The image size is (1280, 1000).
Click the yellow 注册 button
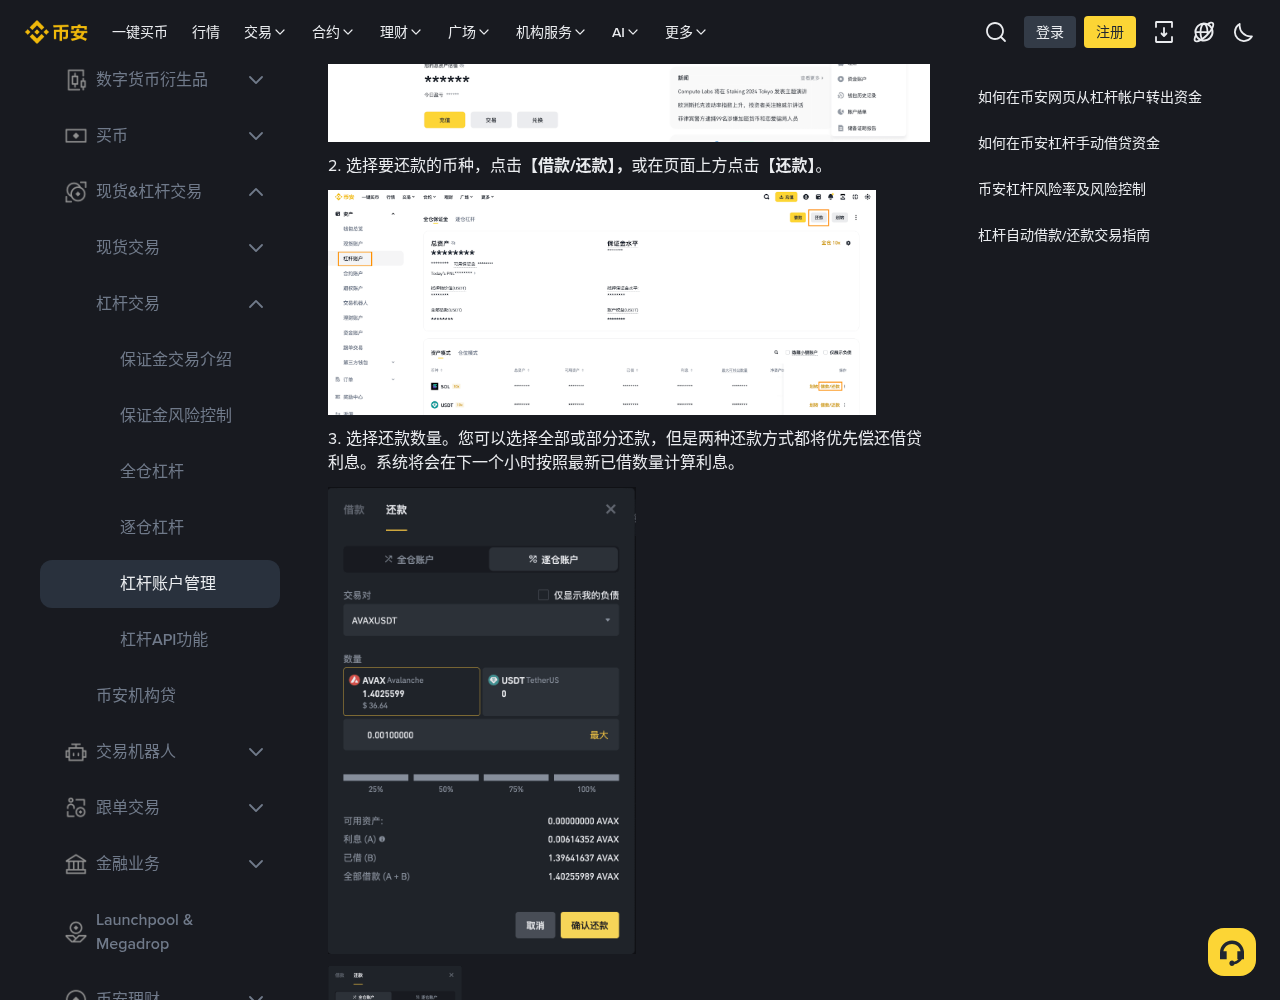(x=1110, y=32)
